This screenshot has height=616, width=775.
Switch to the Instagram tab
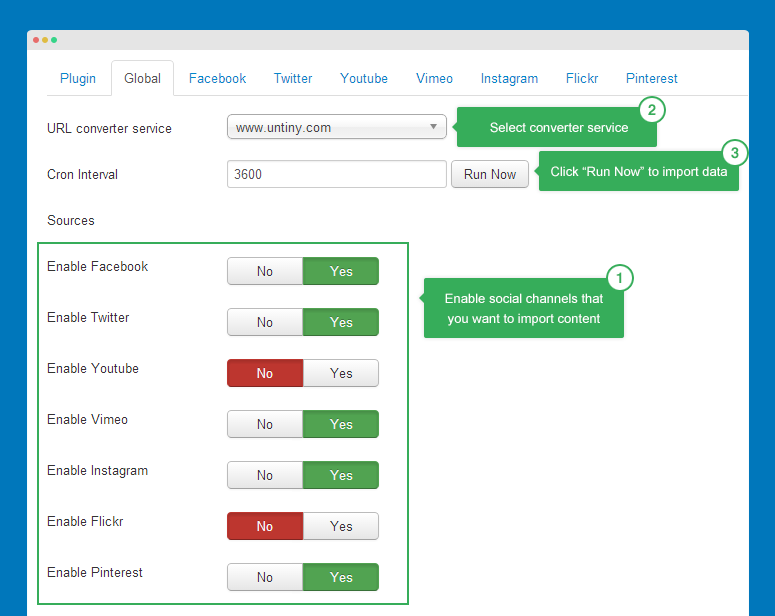click(509, 78)
